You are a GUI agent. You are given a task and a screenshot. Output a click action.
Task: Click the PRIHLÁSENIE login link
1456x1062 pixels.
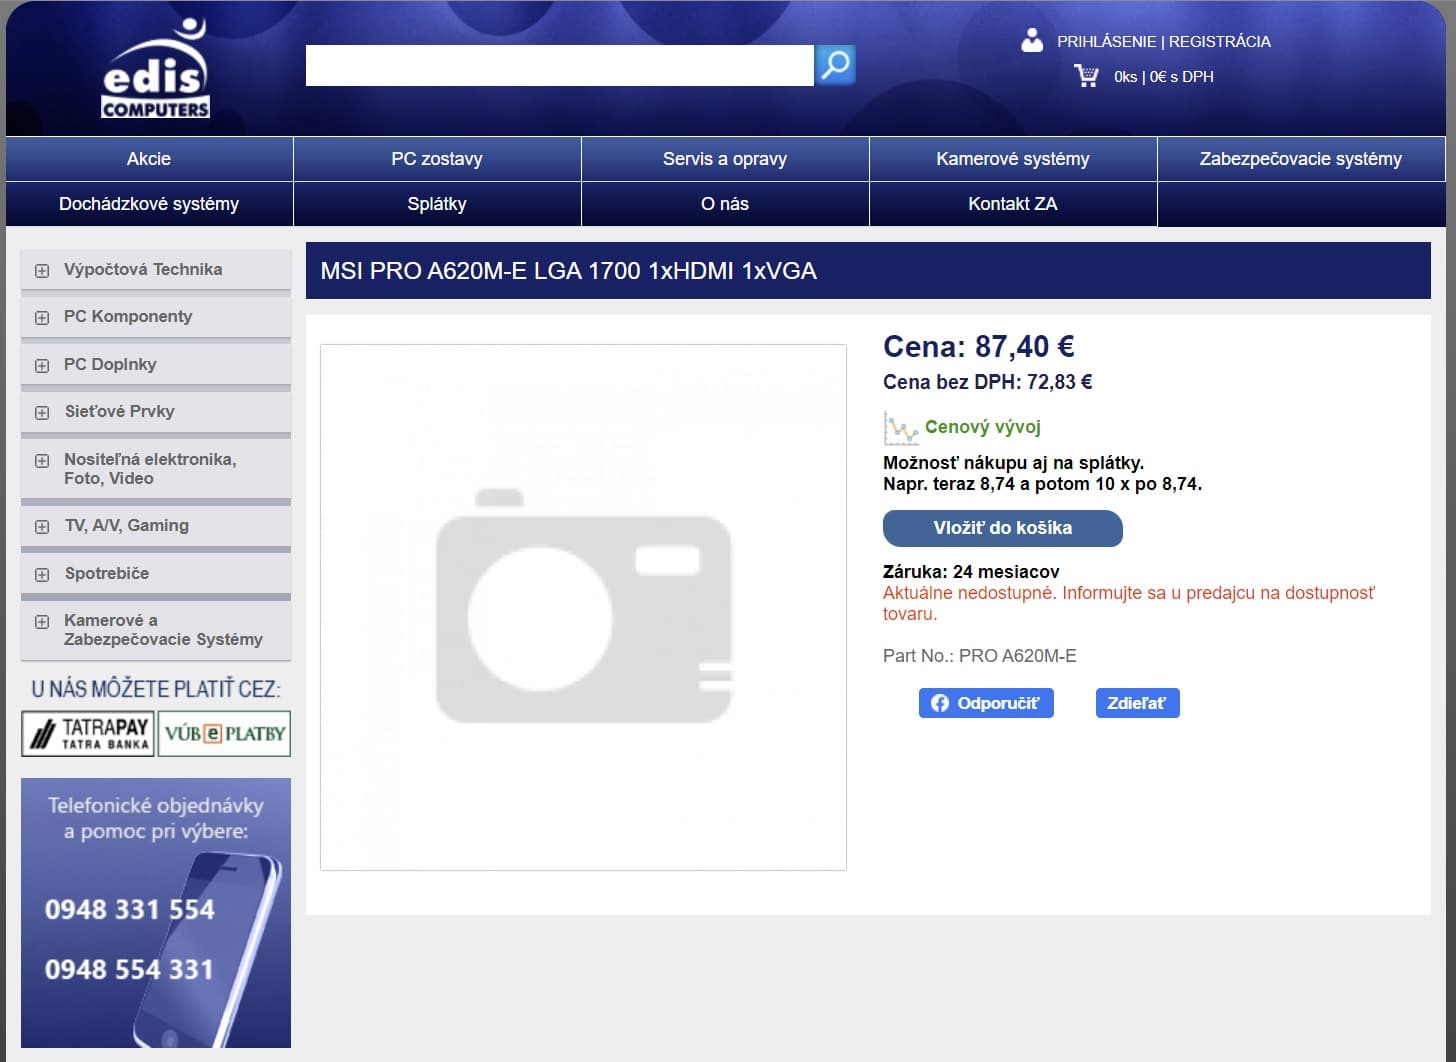click(1106, 42)
